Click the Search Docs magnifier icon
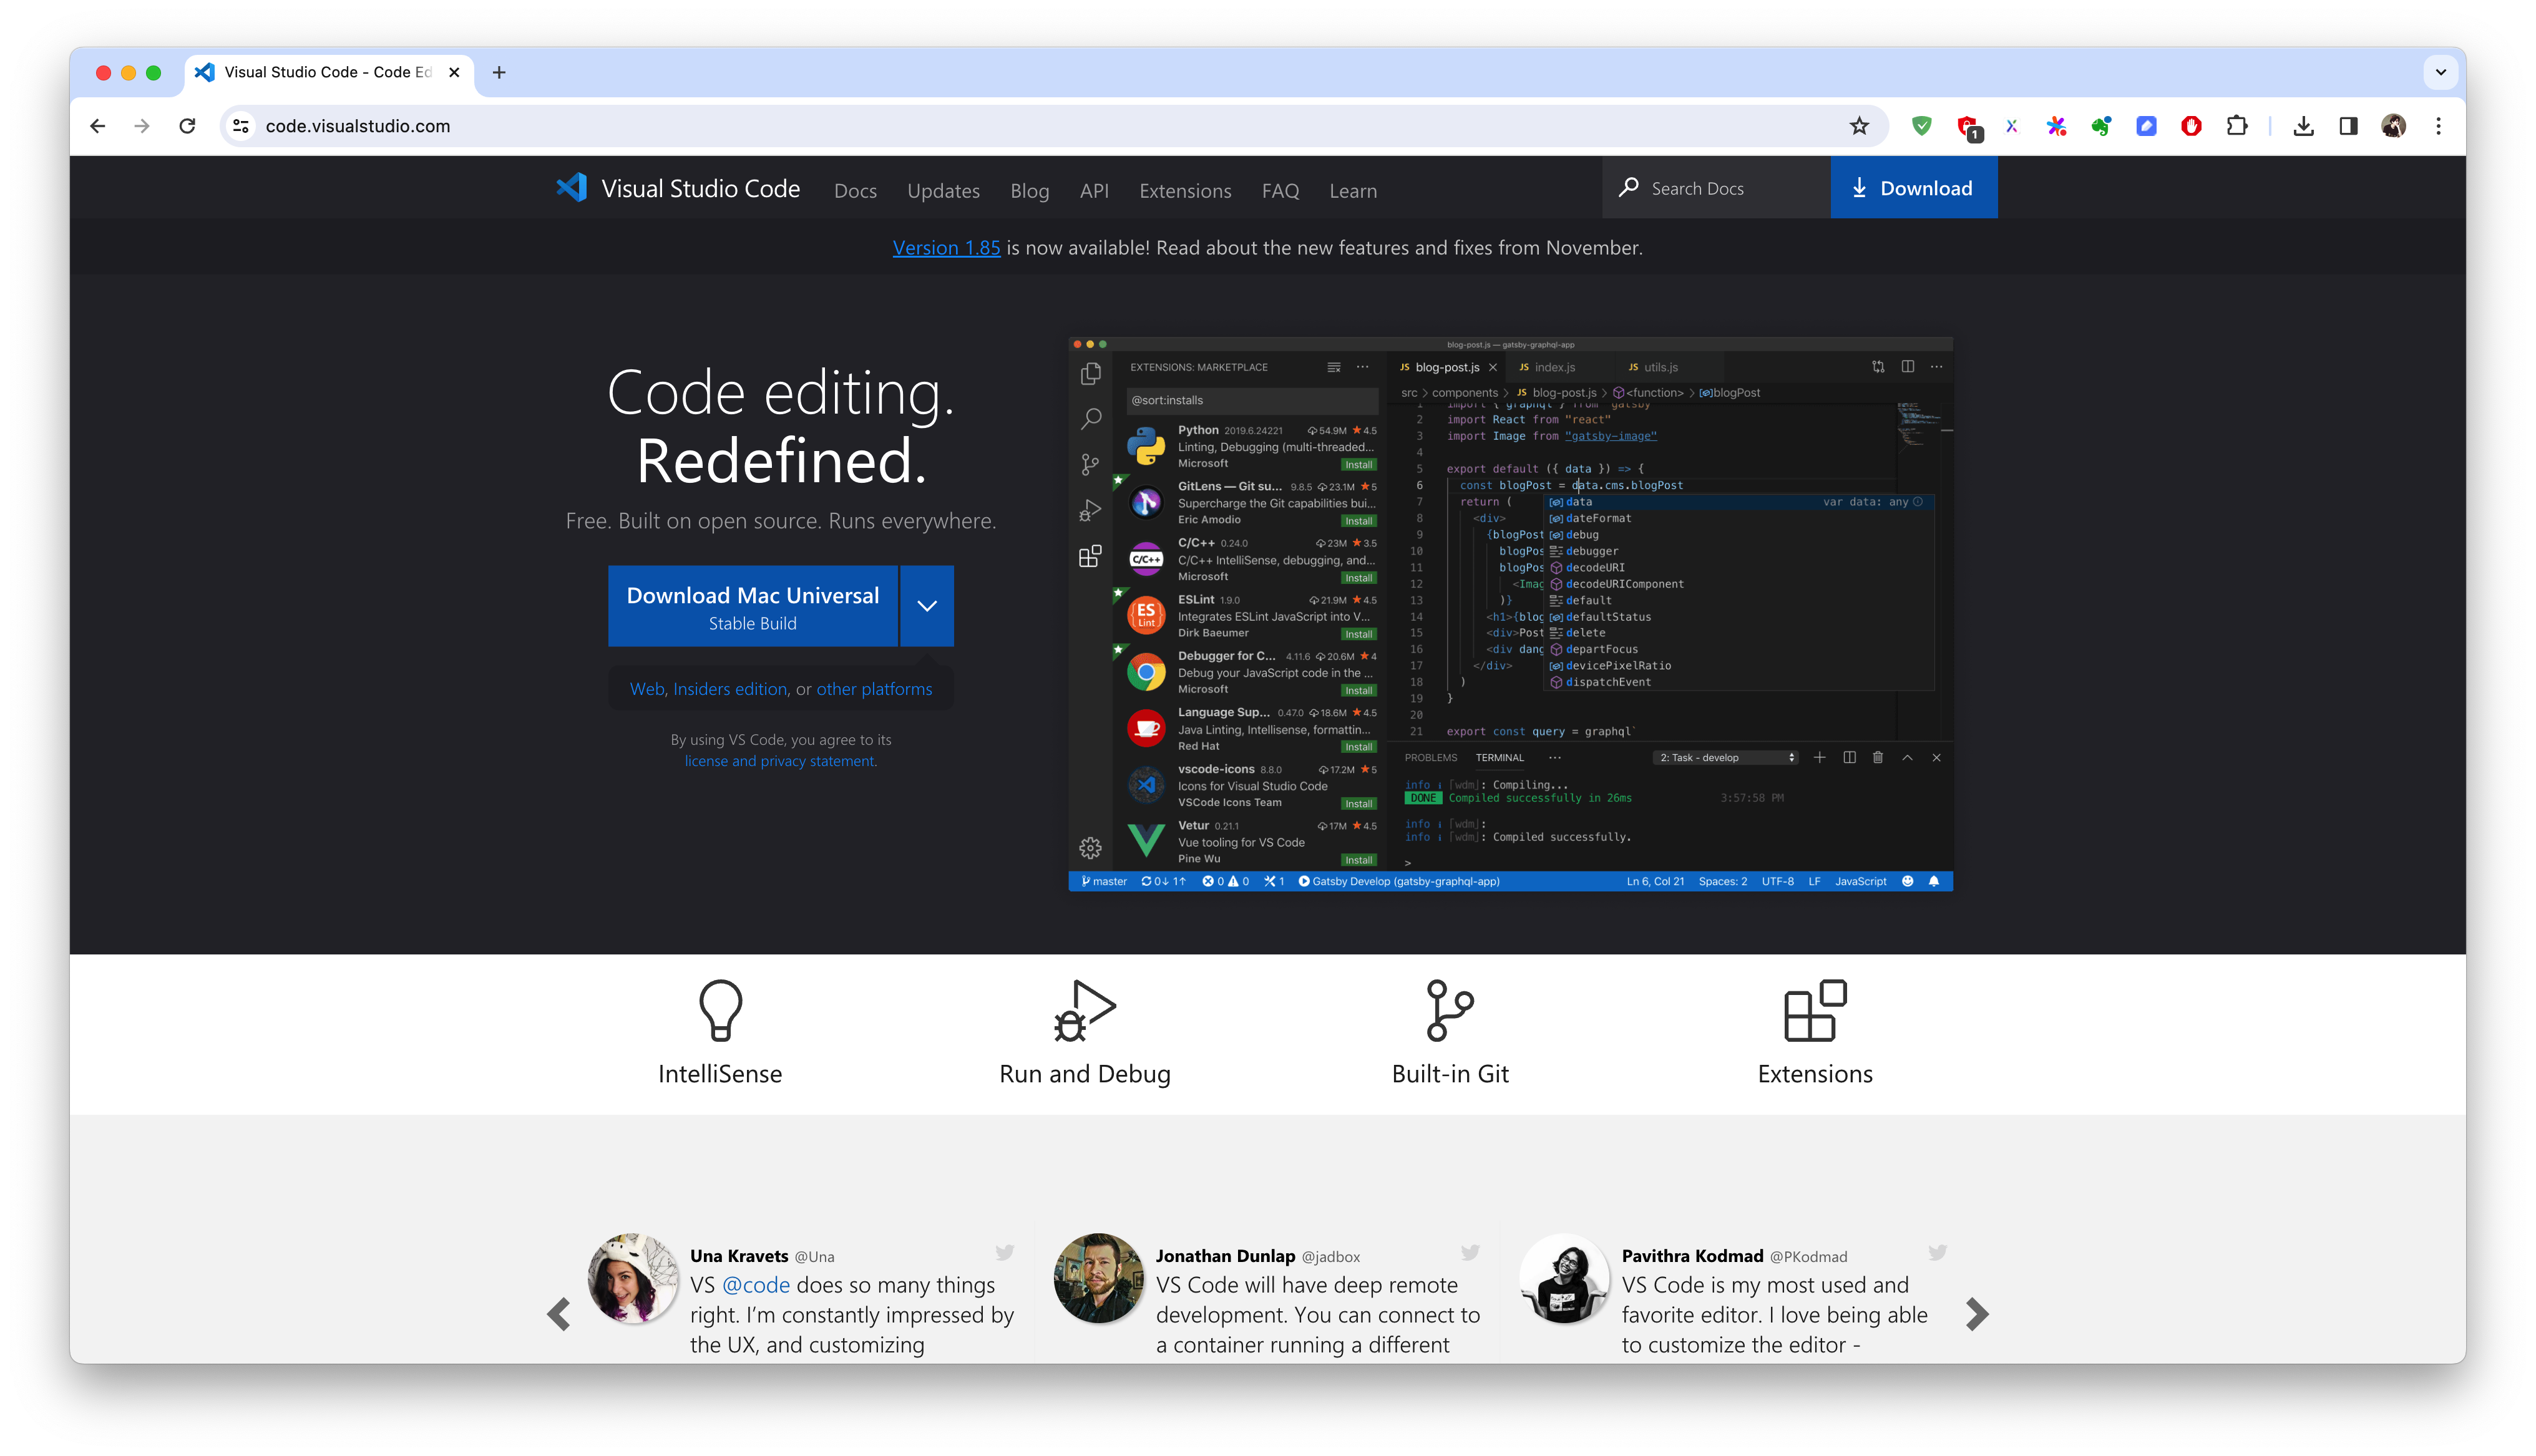The width and height of the screenshot is (2536, 1456). pyautogui.click(x=1628, y=188)
